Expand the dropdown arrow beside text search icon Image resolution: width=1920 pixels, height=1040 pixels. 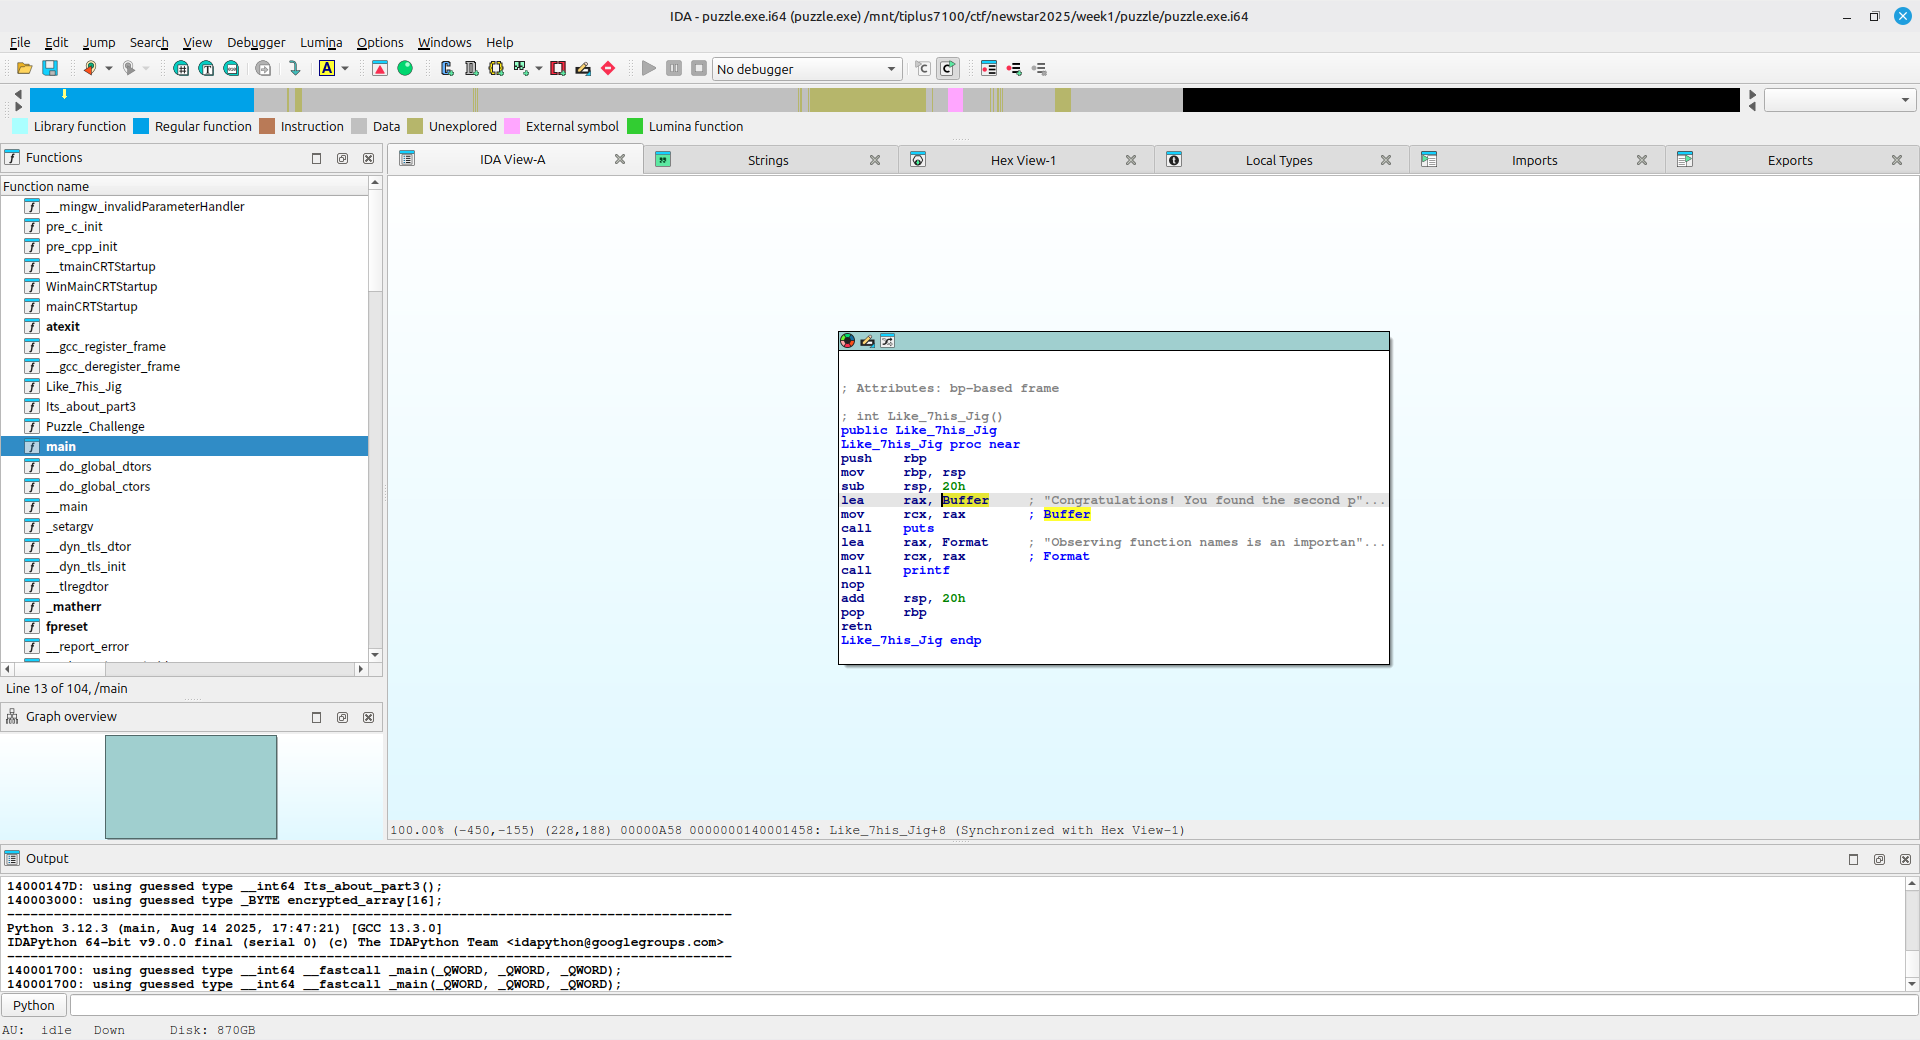(x=345, y=68)
